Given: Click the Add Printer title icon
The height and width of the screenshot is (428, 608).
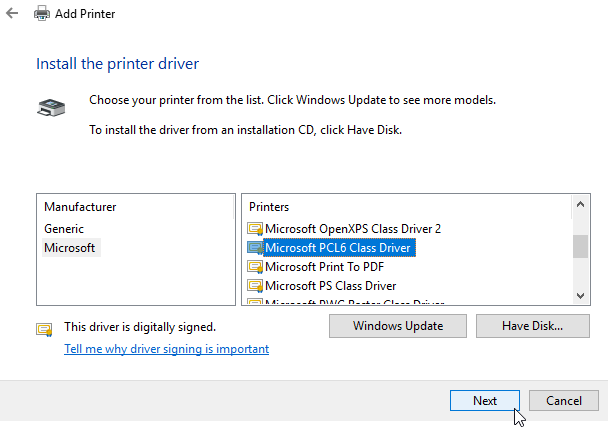Looking at the screenshot, I should click(x=41, y=14).
